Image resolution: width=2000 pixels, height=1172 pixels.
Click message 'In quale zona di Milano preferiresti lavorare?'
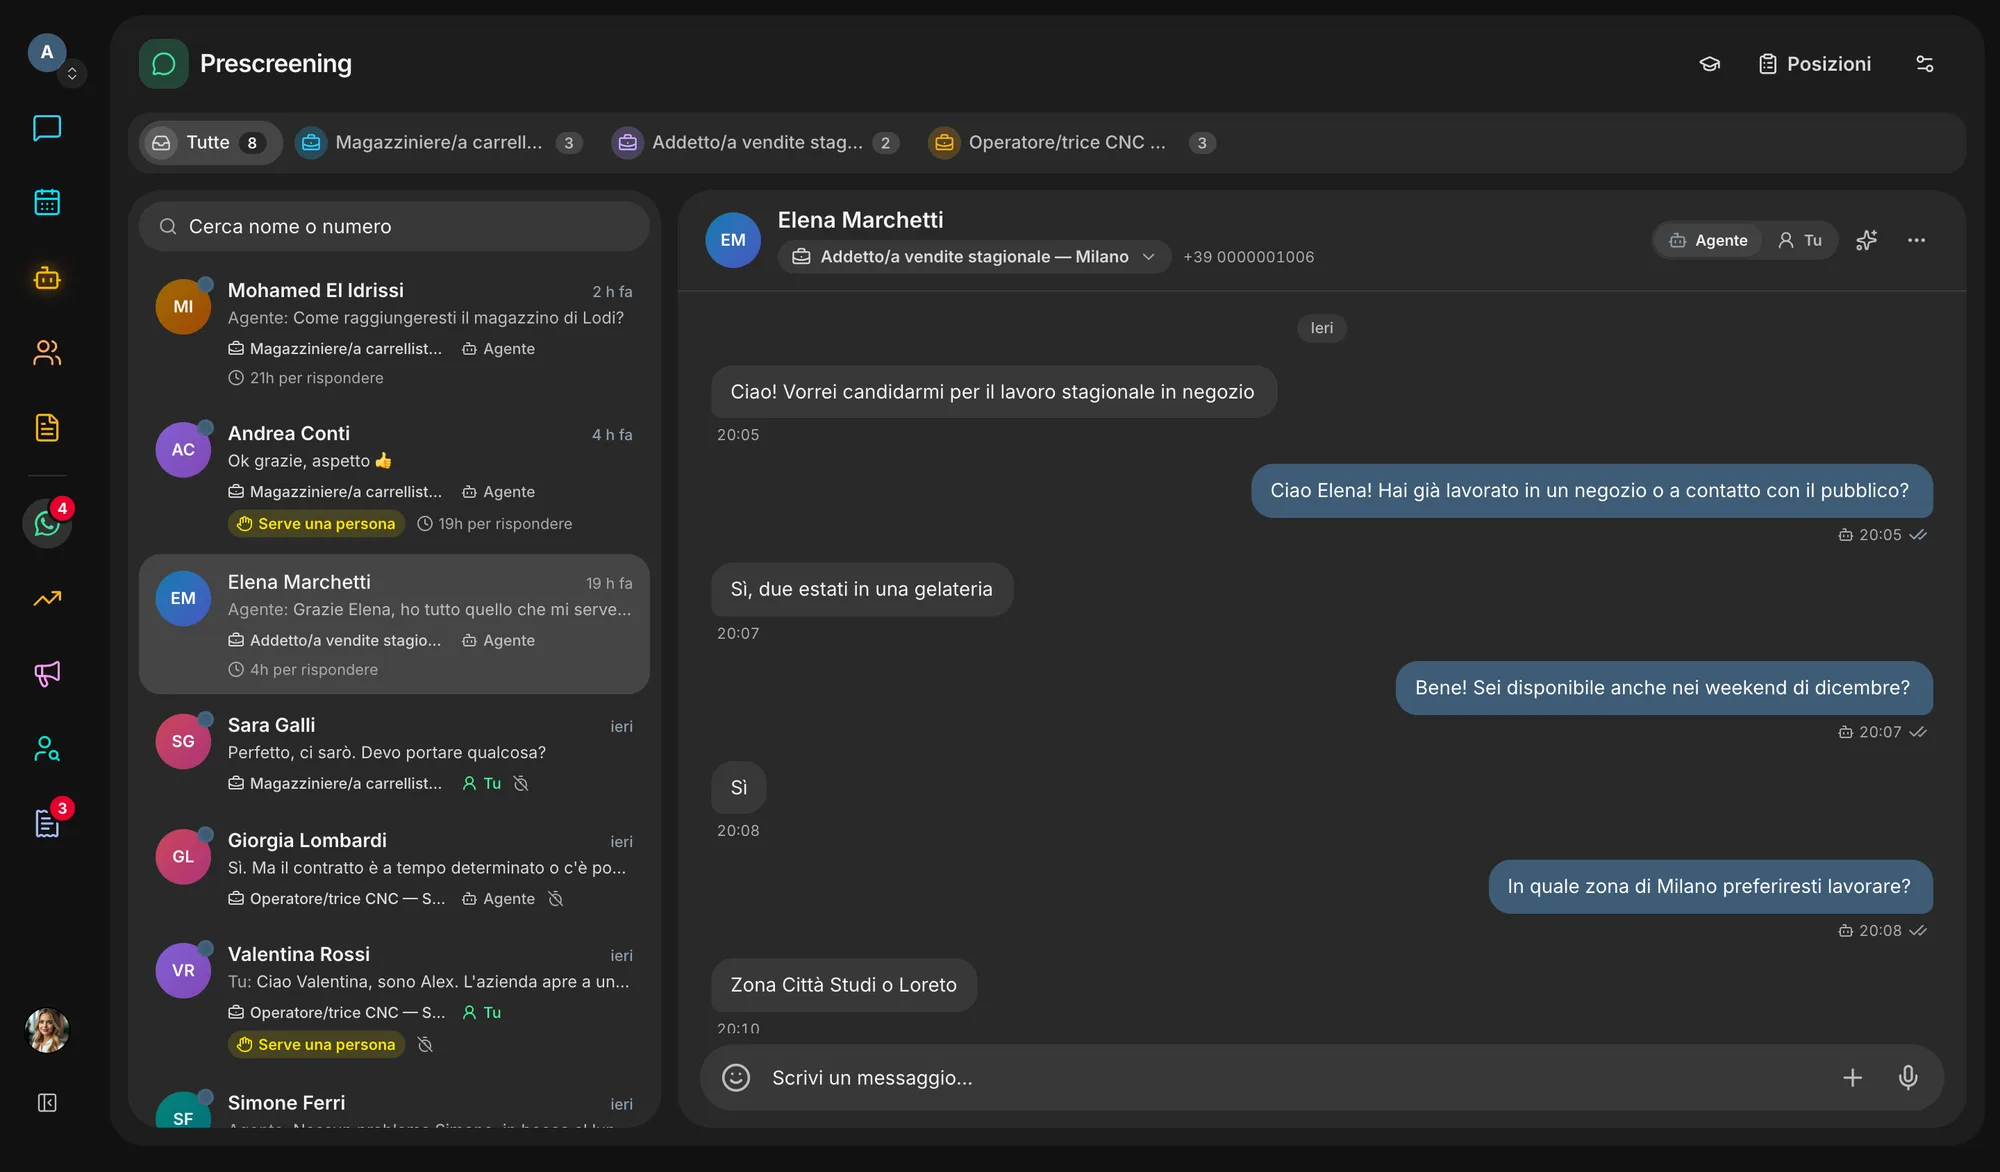coord(1710,887)
